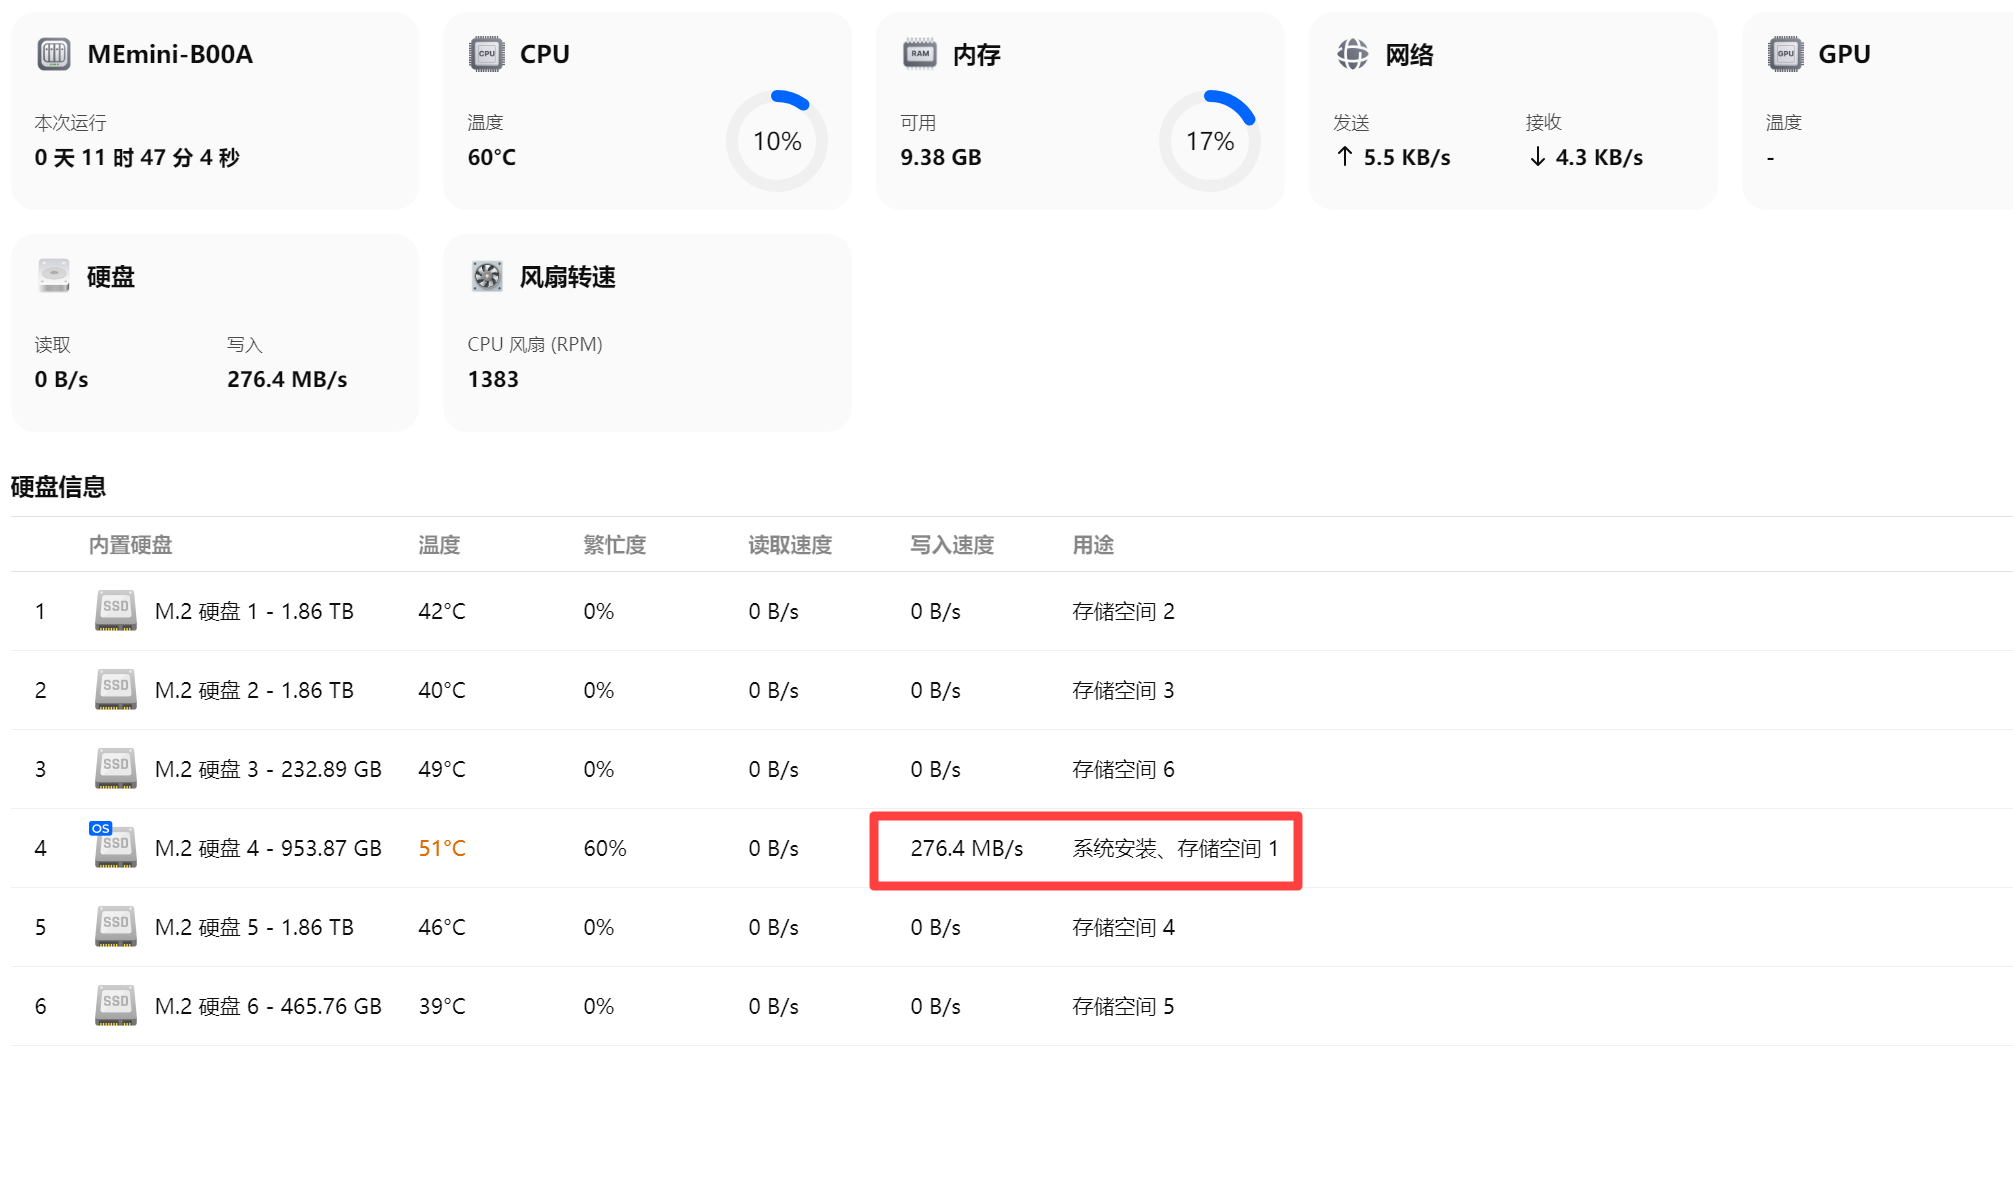
Task: Click the 繁忙度 column header
Action: click(x=614, y=545)
